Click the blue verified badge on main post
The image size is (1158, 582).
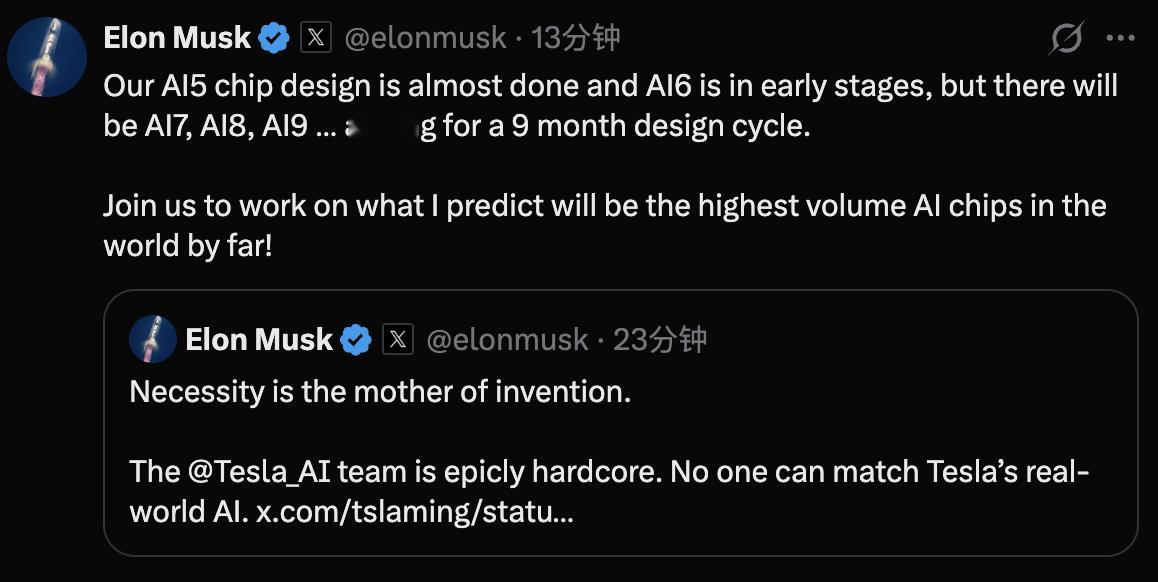[273, 39]
